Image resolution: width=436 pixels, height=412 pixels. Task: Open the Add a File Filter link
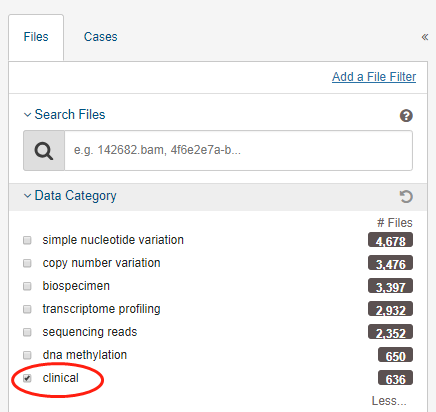tap(374, 77)
